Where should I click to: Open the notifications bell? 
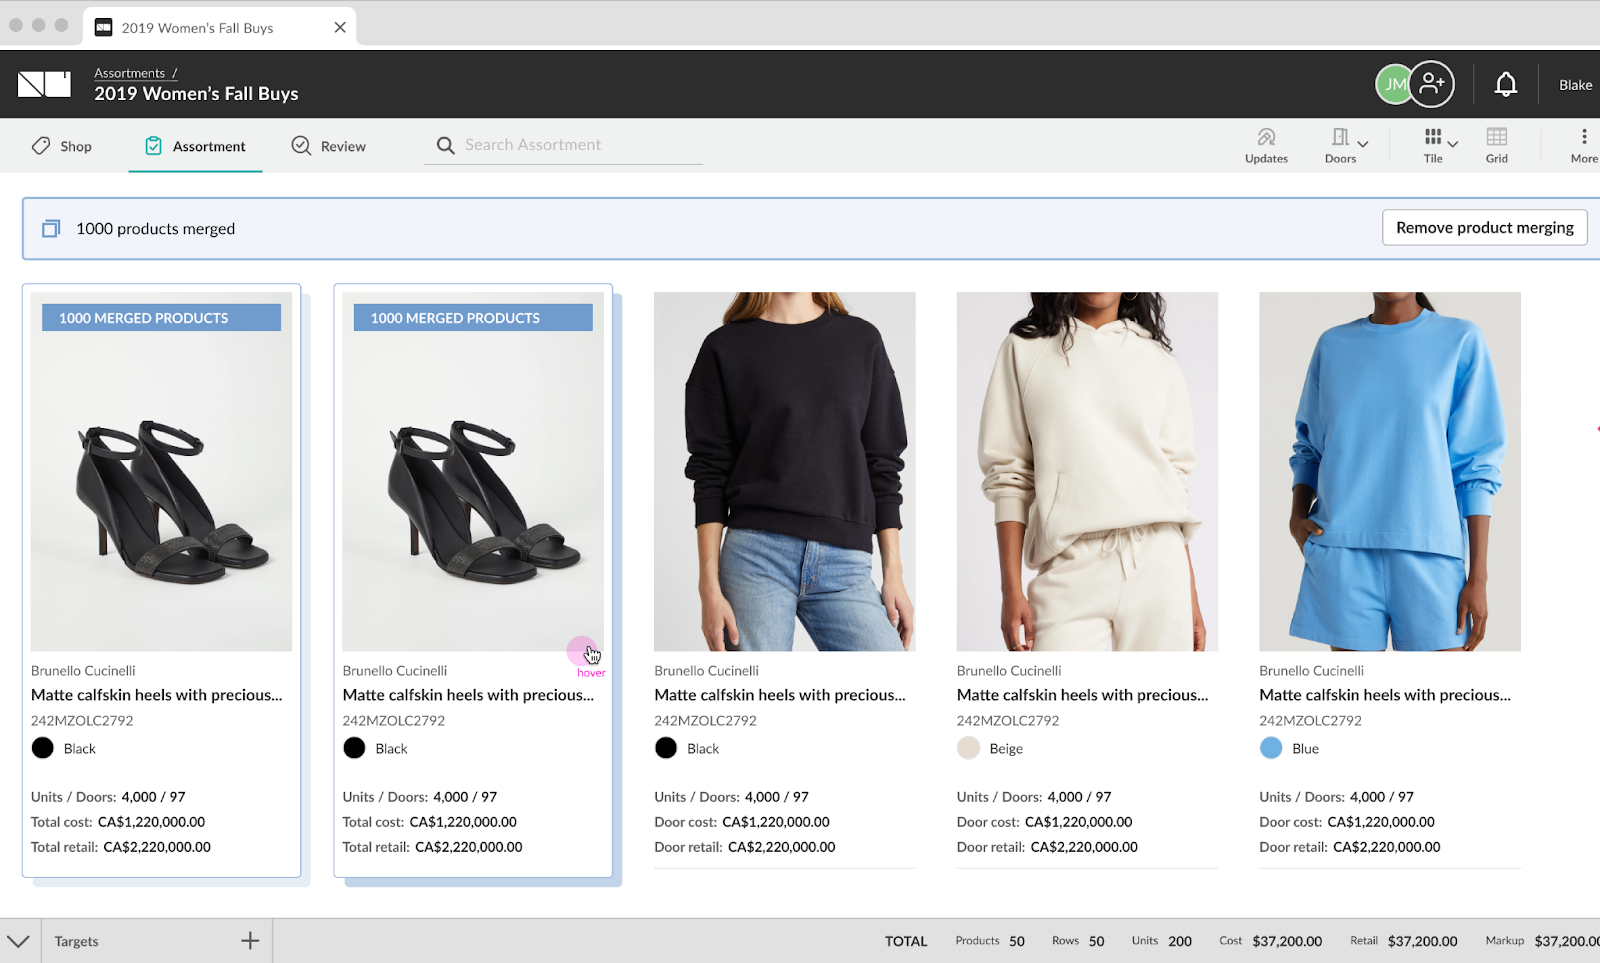(x=1505, y=85)
